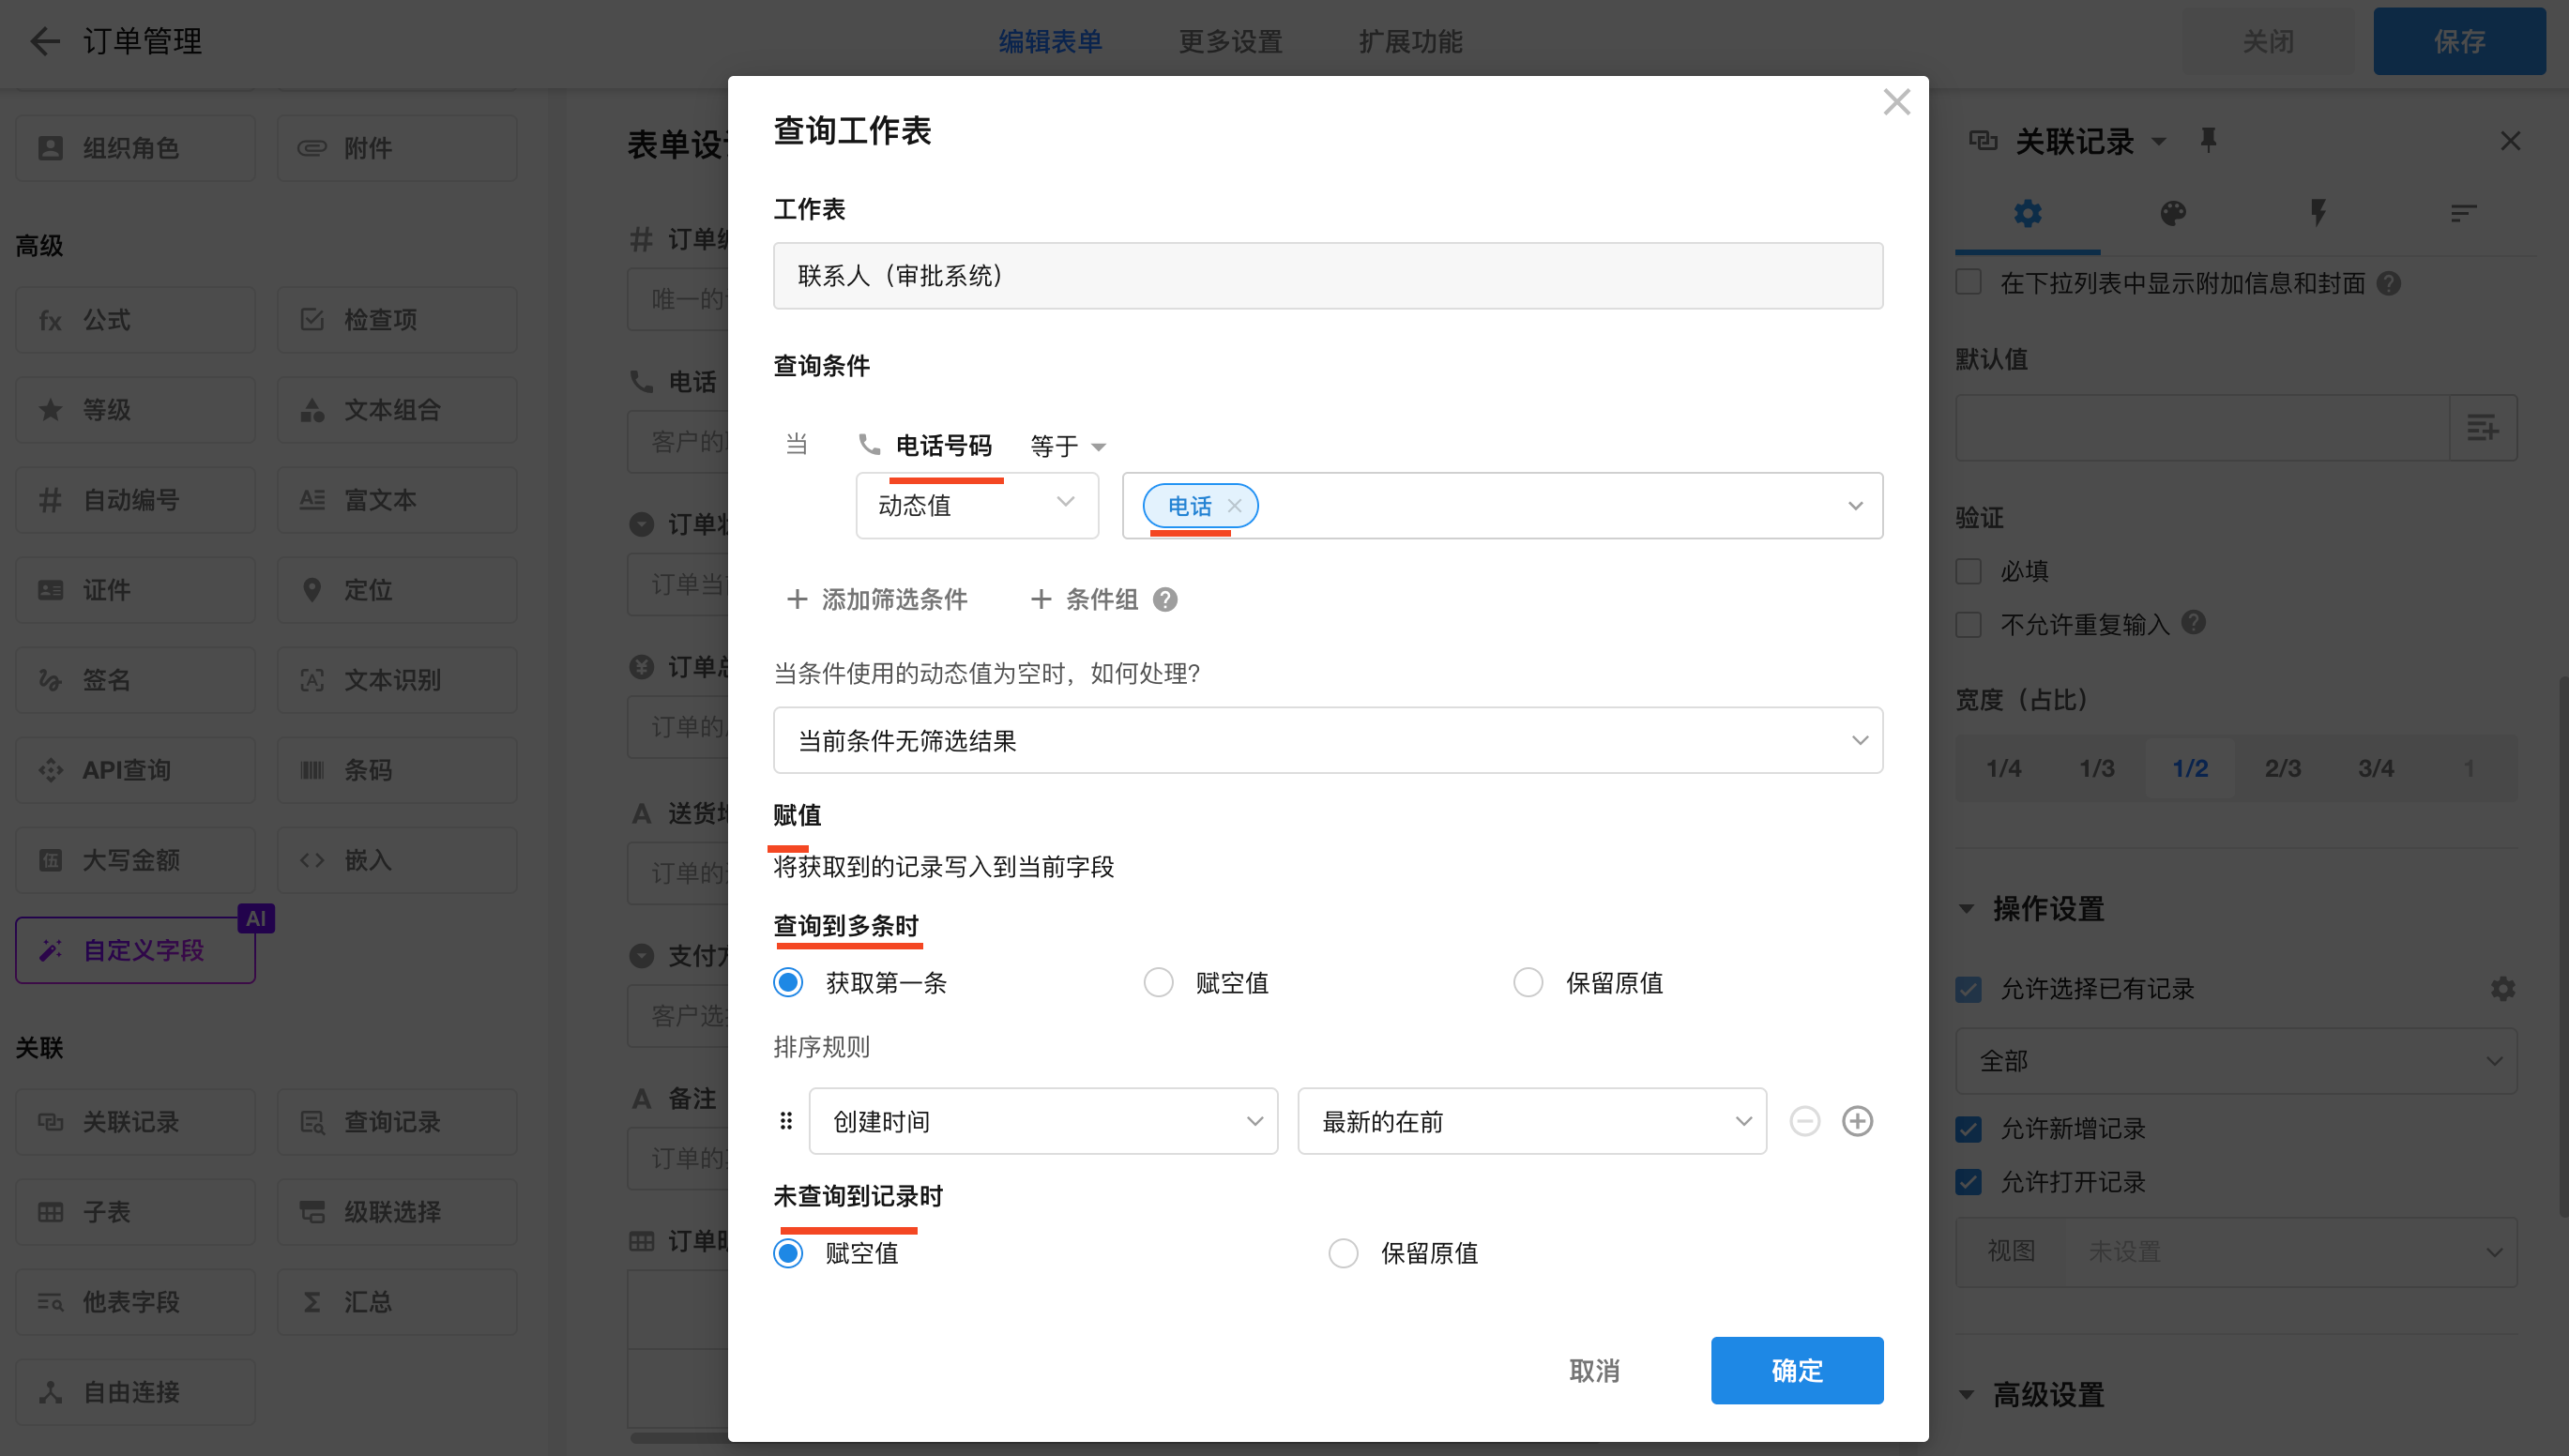Click the plus icon to add sort rule

tap(1857, 1121)
